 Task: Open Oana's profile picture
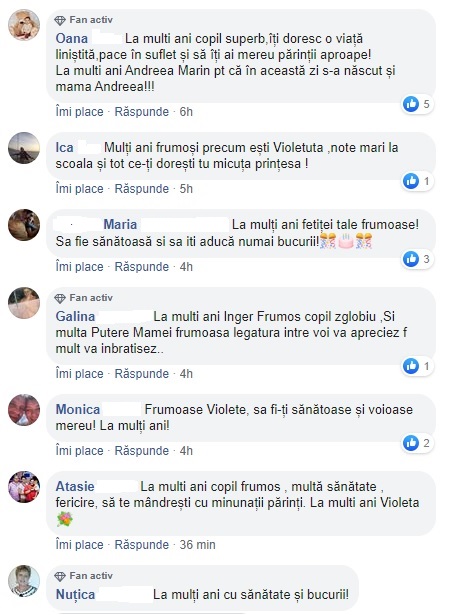point(24,25)
